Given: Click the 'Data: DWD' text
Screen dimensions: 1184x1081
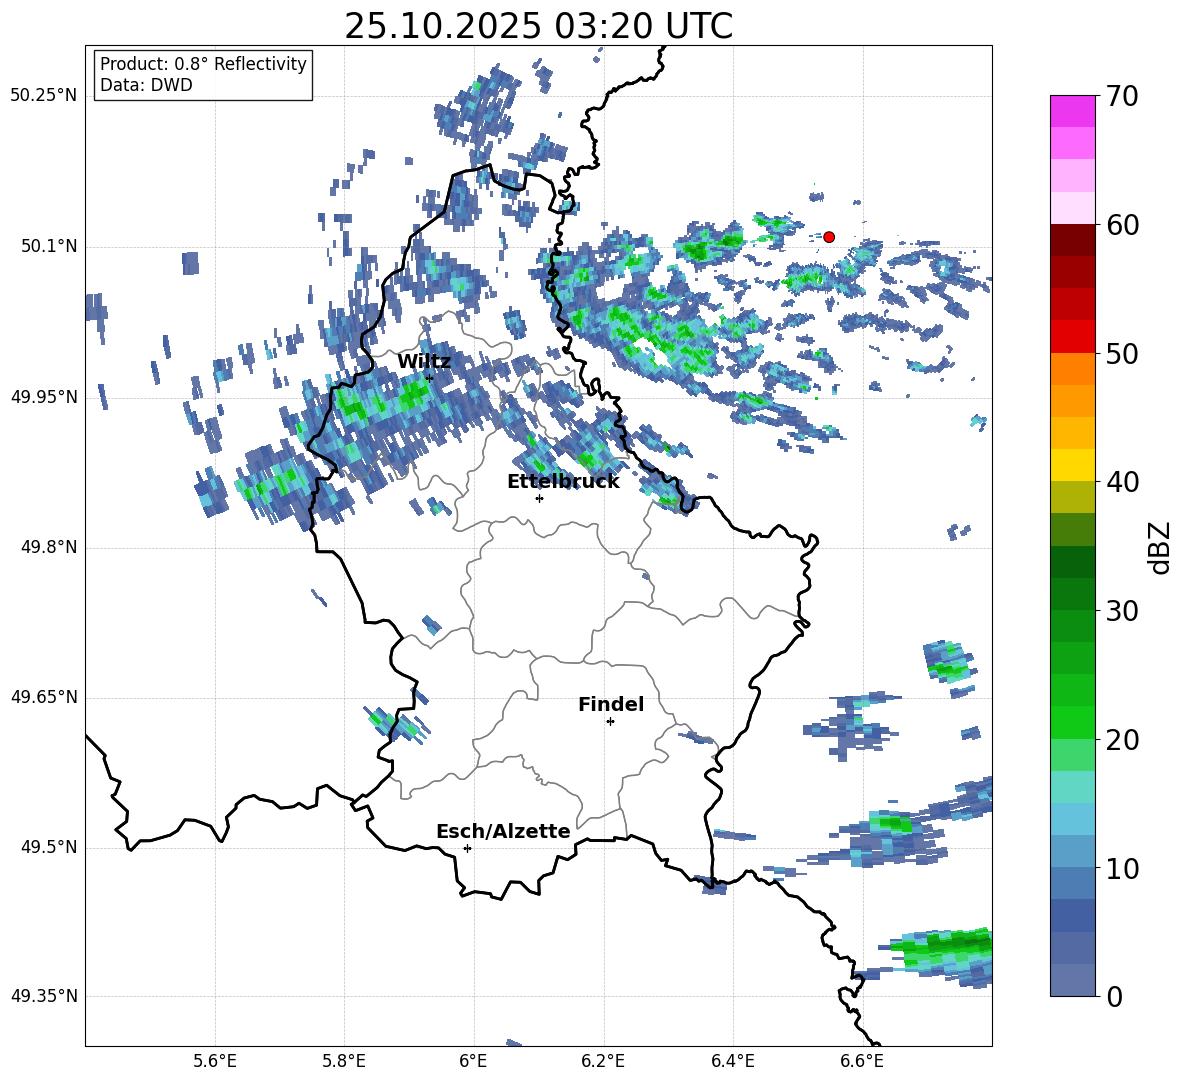Looking at the screenshot, I should click(146, 85).
